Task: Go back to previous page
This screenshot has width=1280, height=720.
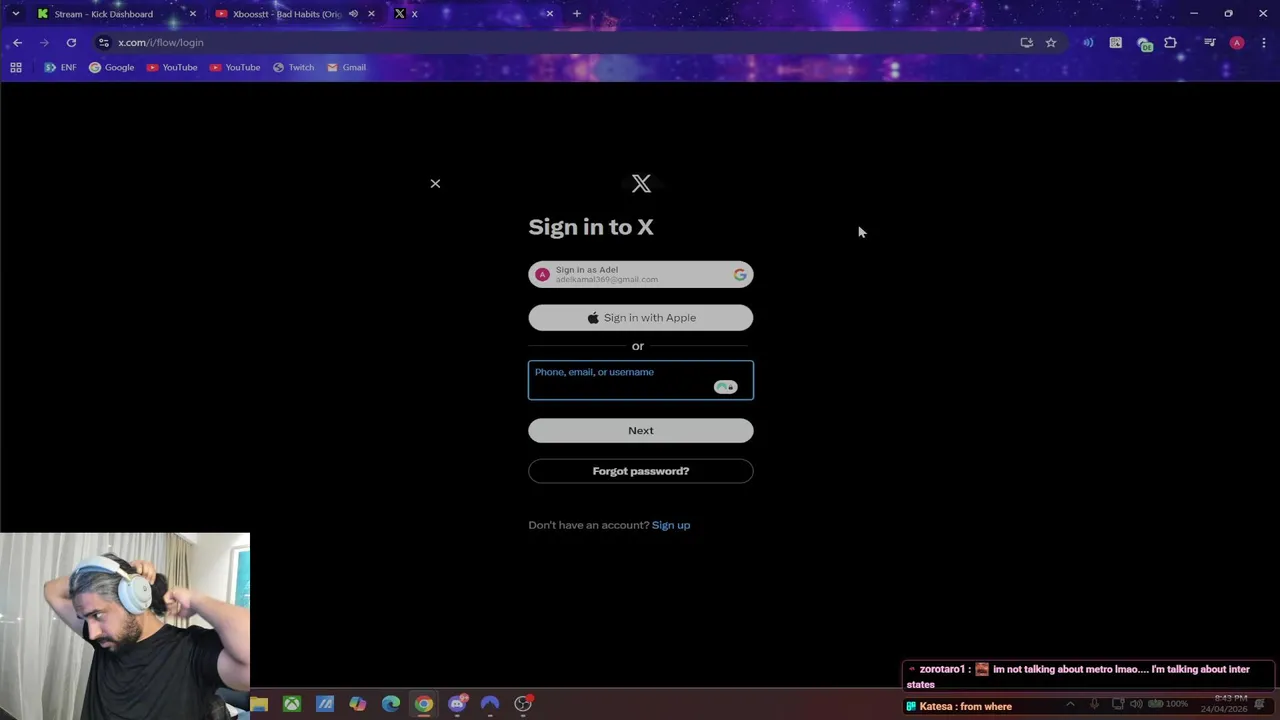Action: pos(18,43)
